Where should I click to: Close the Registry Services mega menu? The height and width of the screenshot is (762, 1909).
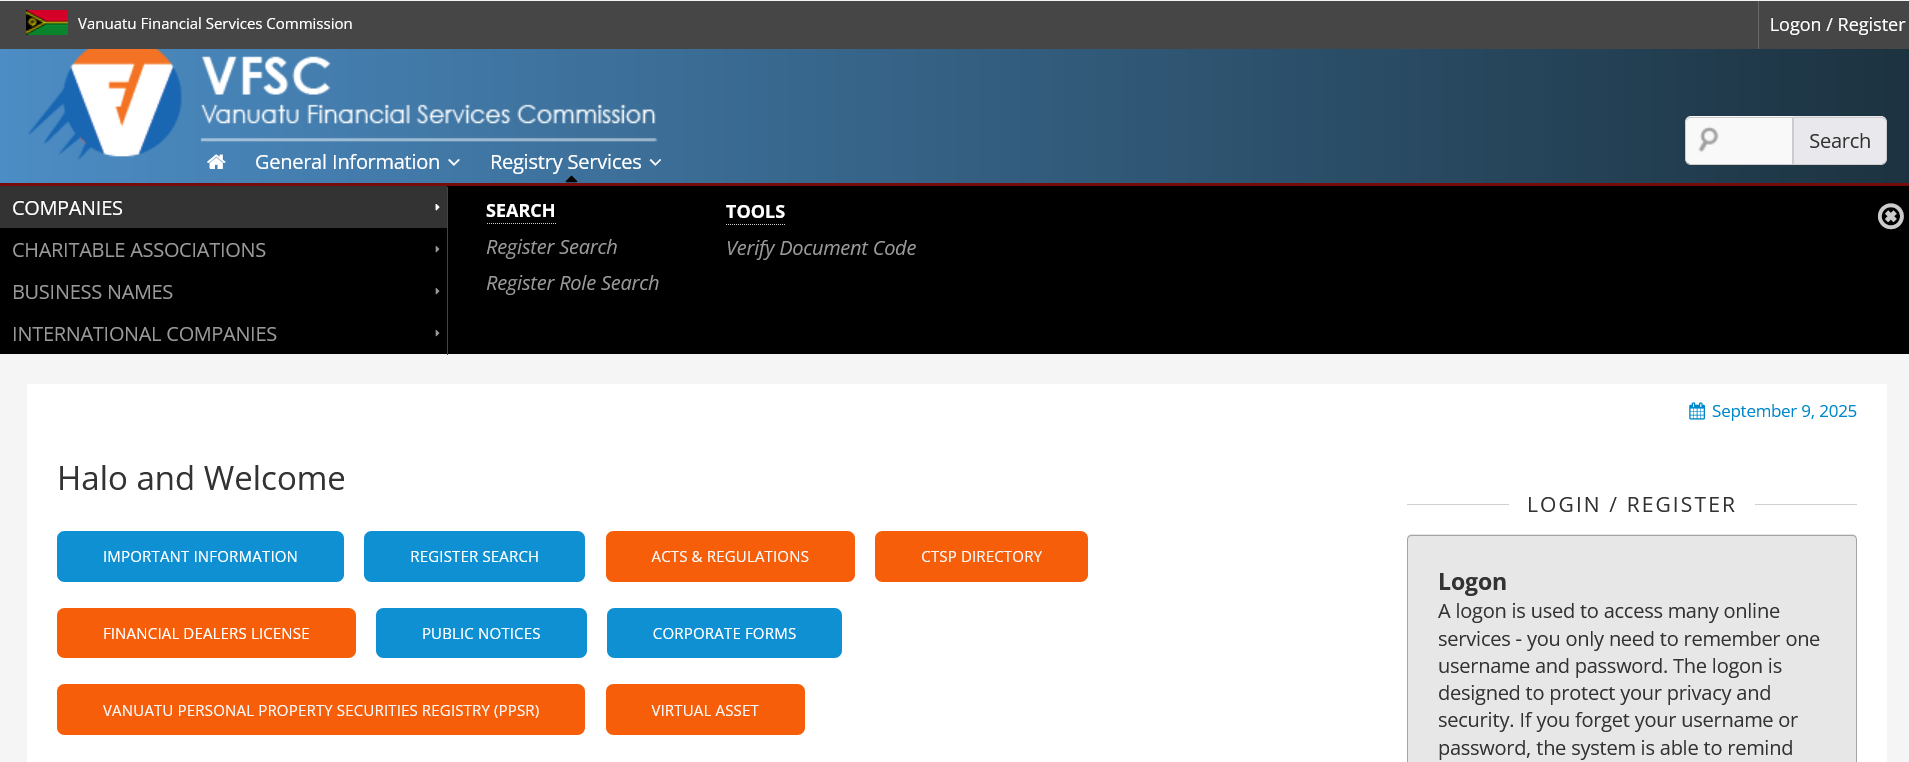tap(1890, 216)
